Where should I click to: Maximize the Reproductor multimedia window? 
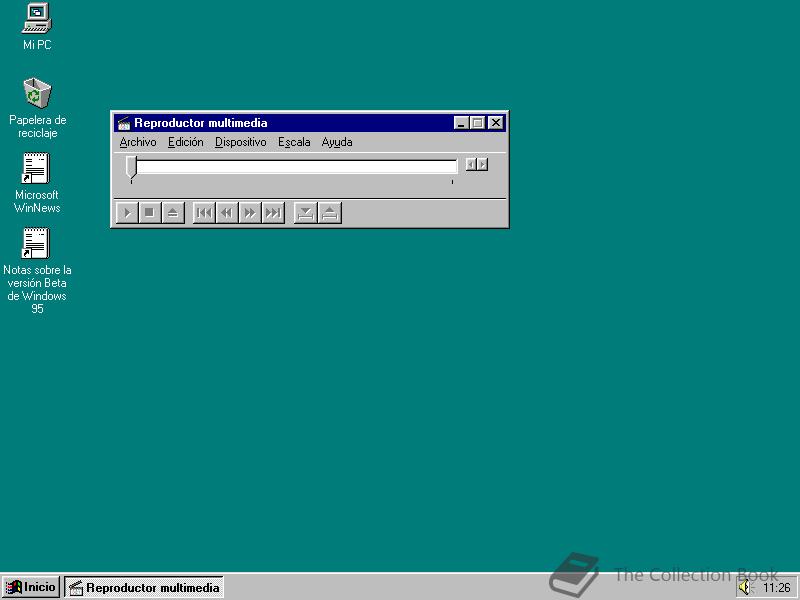coord(478,123)
